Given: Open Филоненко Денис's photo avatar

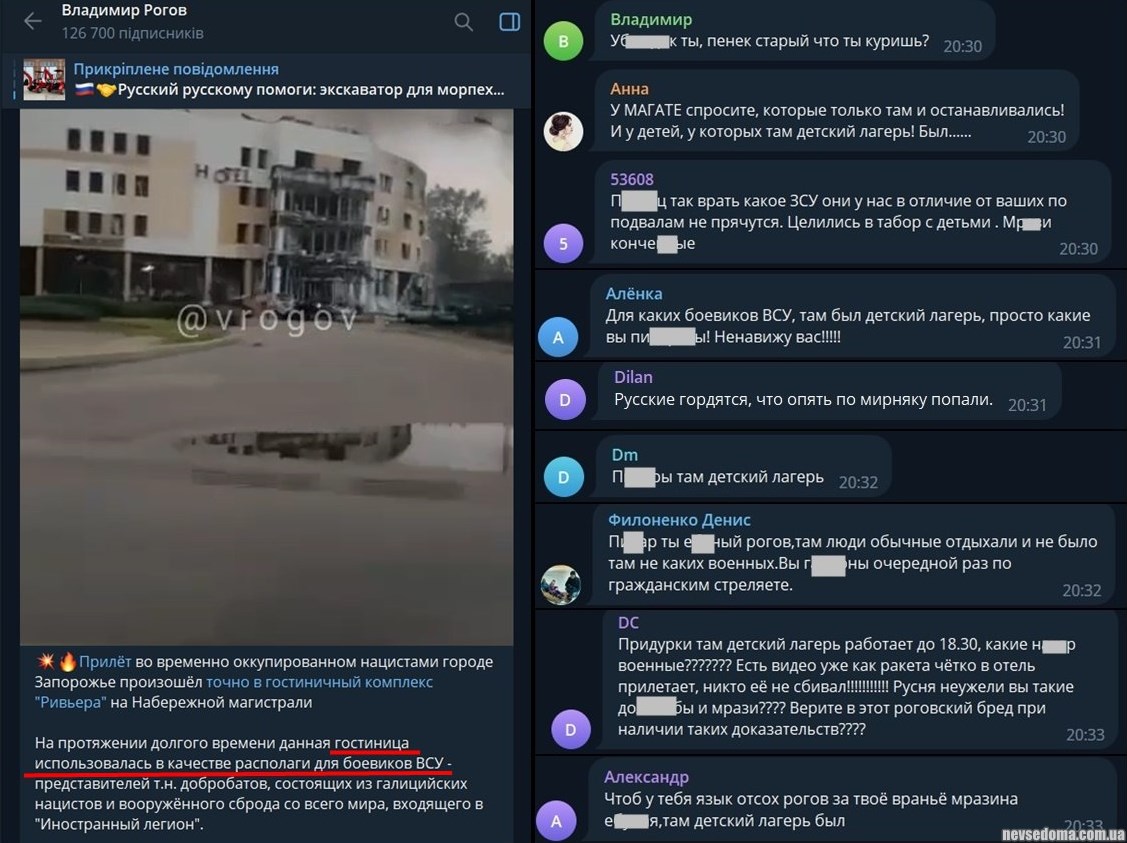Looking at the screenshot, I should [561, 584].
